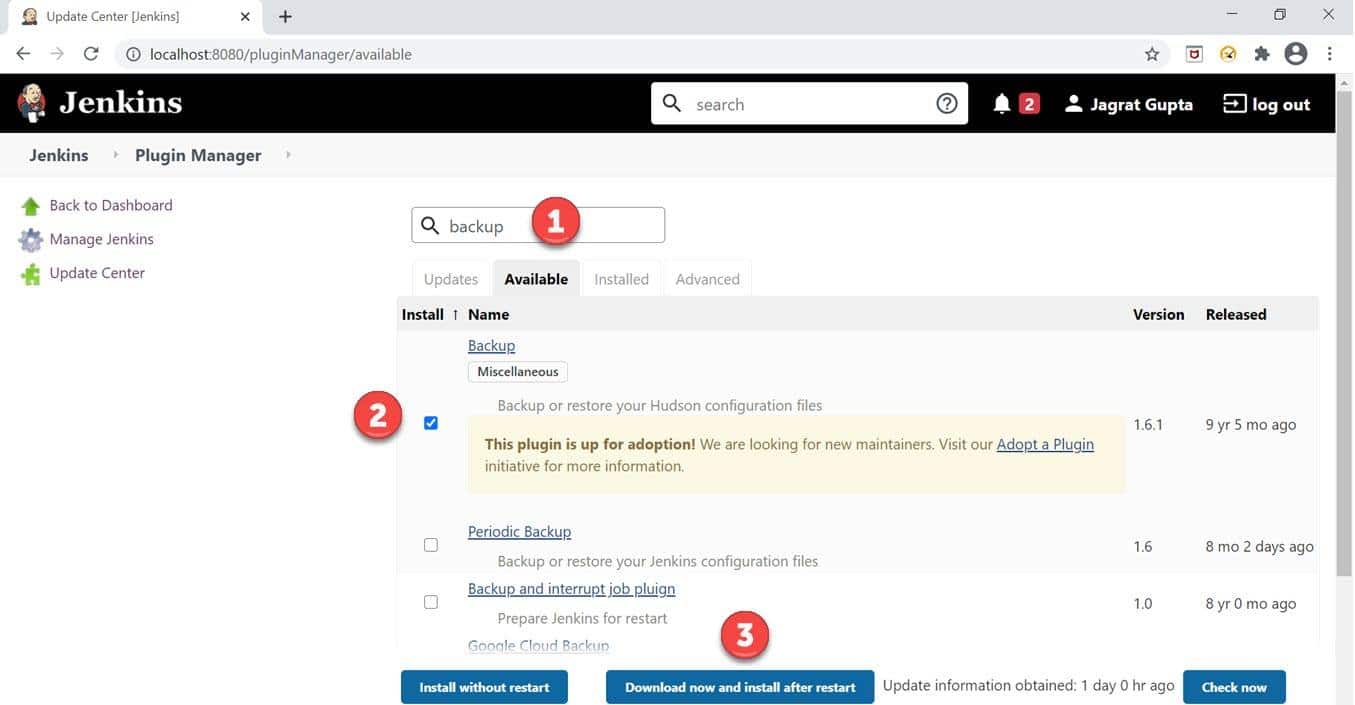
Task: Open the Updates tab
Action: coord(450,279)
